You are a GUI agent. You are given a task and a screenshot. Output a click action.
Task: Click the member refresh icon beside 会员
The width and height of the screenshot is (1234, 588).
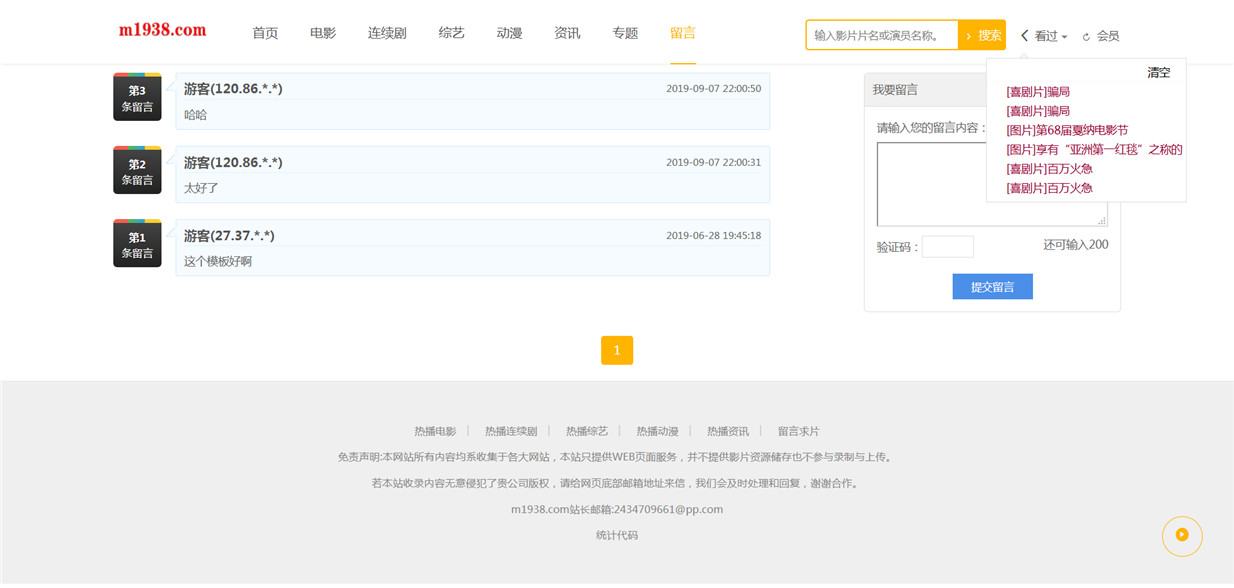pyautogui.click(x=1086, y=36)
